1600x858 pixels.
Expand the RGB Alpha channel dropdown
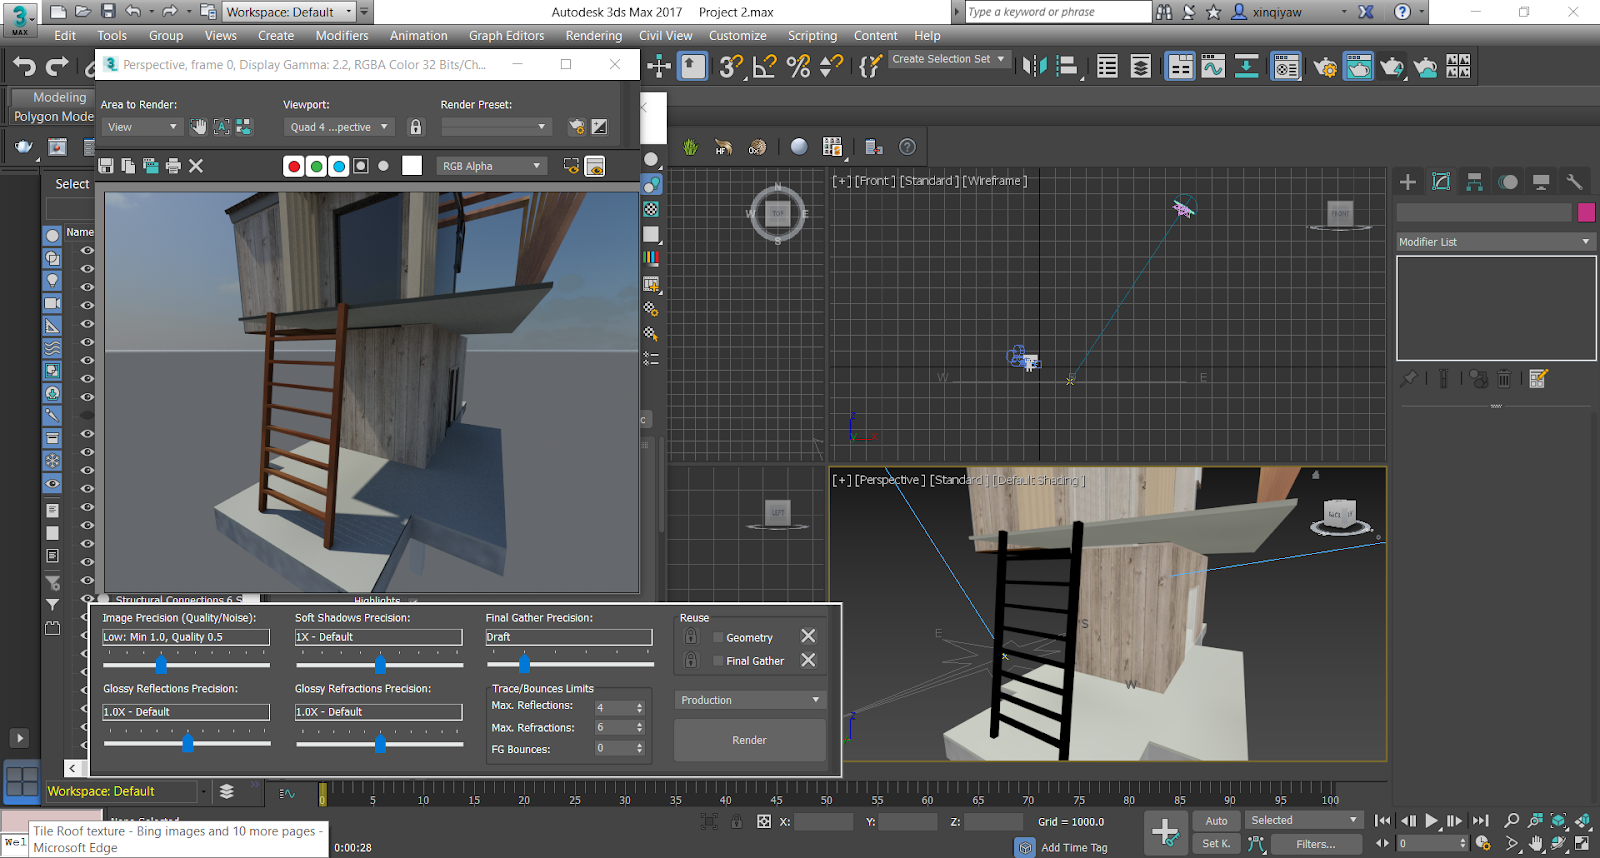[x=491, y=166]
